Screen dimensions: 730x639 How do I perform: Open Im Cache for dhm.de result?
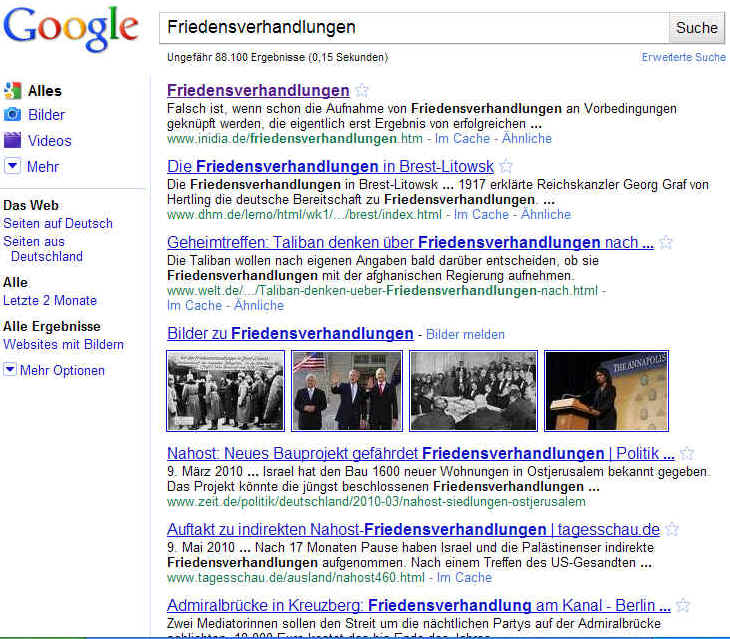point(481,214)
